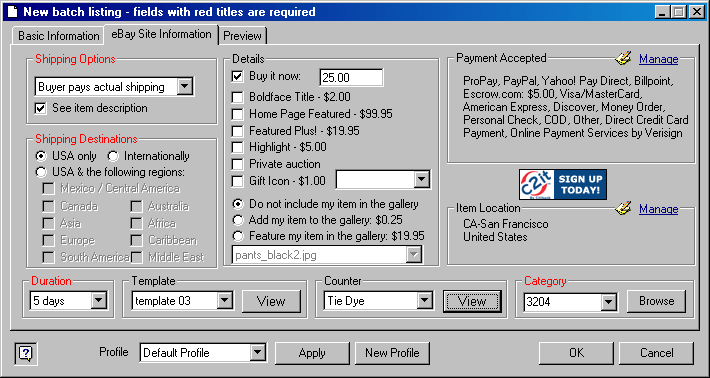Click the Payment Accepted manage icon

click(623, 59)
